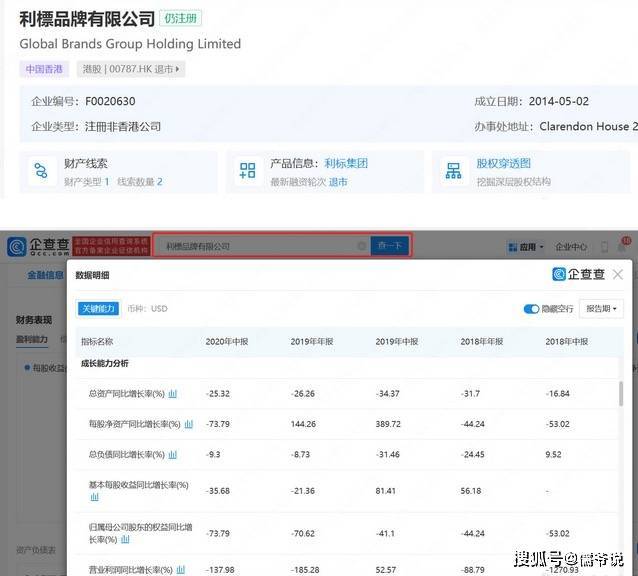Screen dimensions: 638x576
Task: Select value -137.98 in 营业利润 row
Action: click(220, 570)
